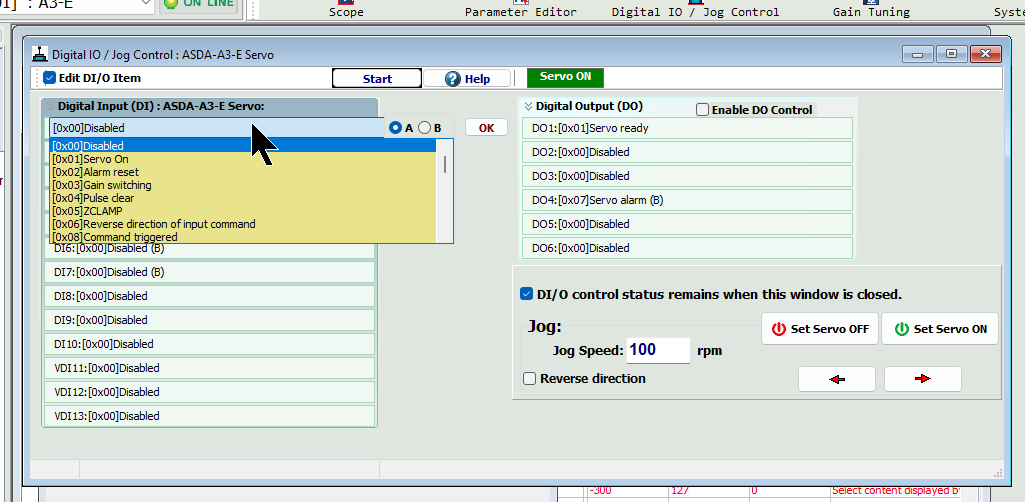Toggle the Edit DI/O Item checkbox
The height and width of the screenshot is (502, 1025).
click(50, 78)
